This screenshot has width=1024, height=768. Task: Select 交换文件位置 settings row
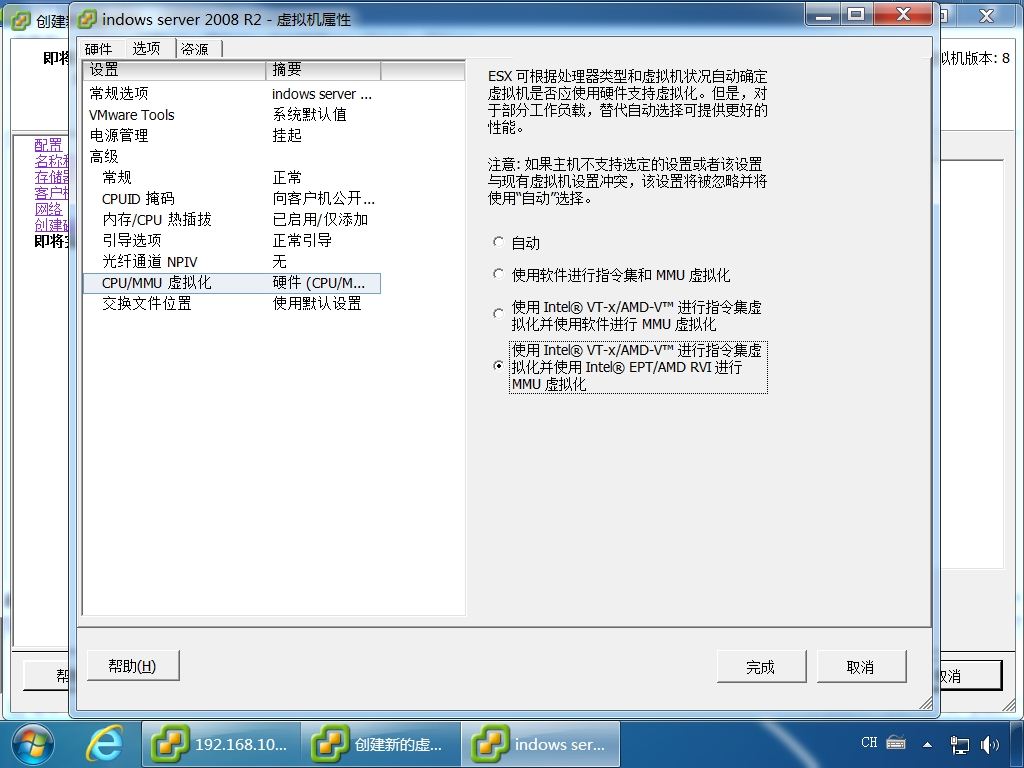(232, 303)
